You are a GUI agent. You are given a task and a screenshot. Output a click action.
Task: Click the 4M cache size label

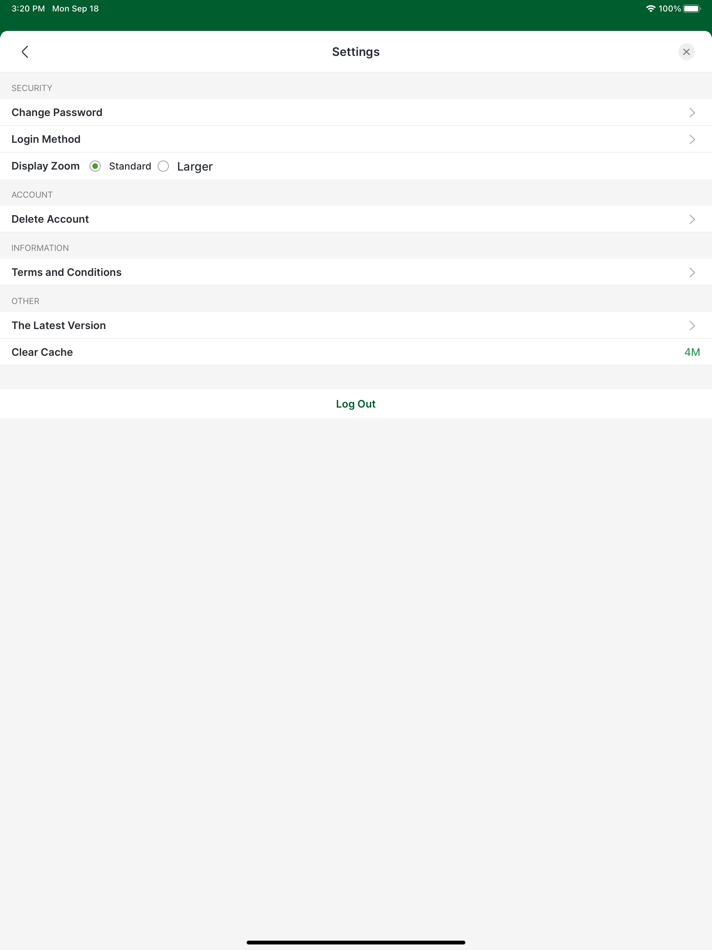pyautogui.click(x=692, y=352)
